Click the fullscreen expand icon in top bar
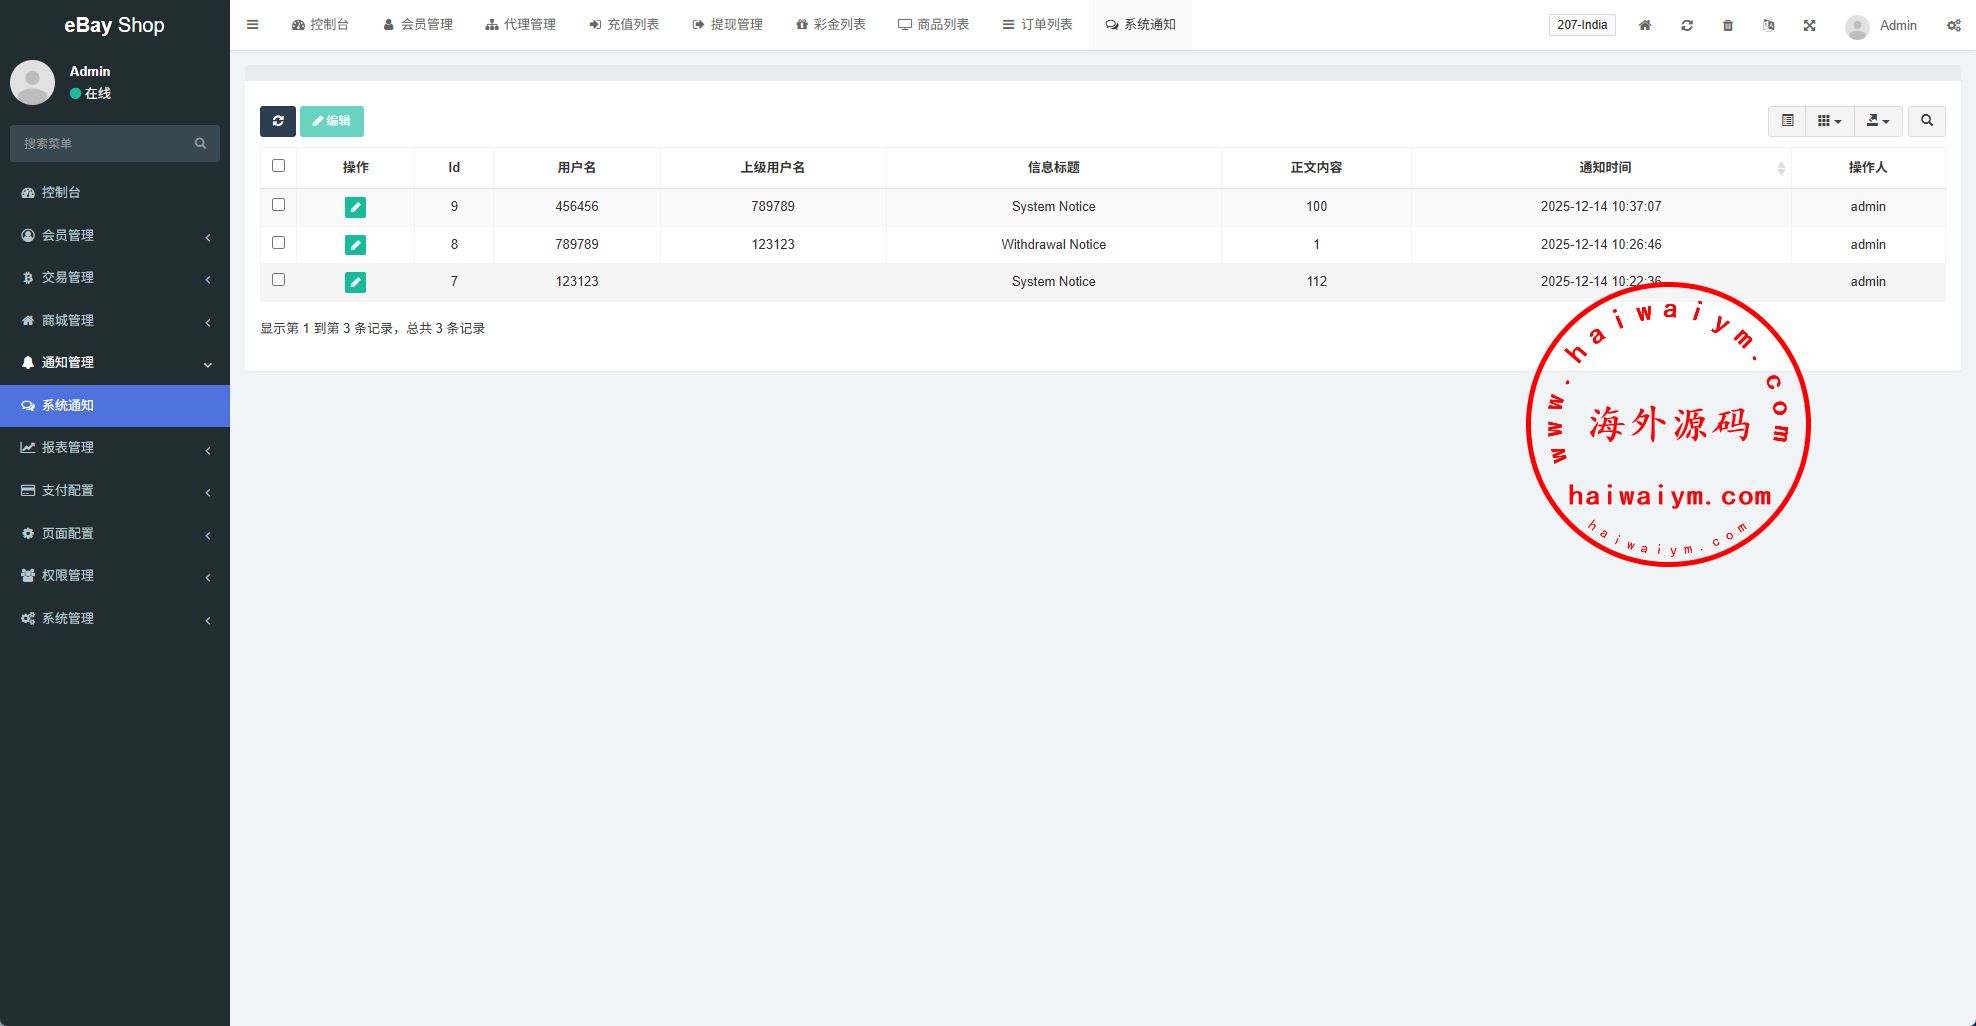 (x=1810, y=25)
